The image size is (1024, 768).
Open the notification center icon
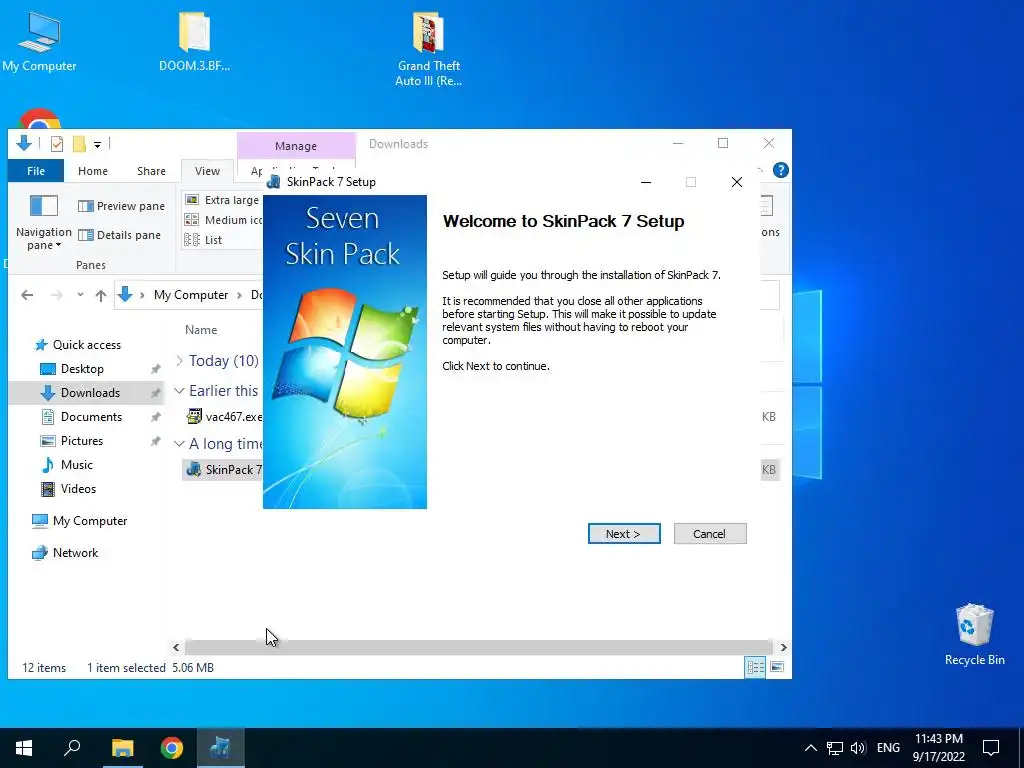point(991,748)
